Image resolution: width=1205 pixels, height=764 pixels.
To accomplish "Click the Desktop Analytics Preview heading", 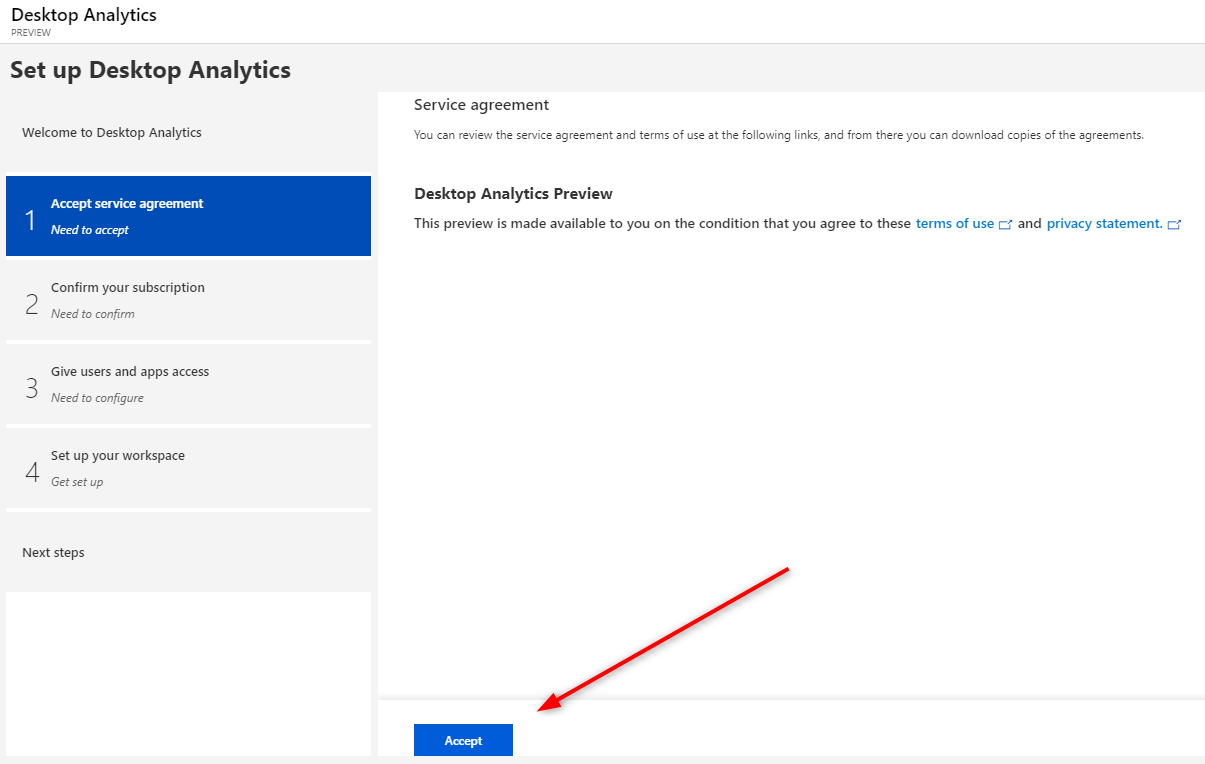I will click(x=513, y=194).
